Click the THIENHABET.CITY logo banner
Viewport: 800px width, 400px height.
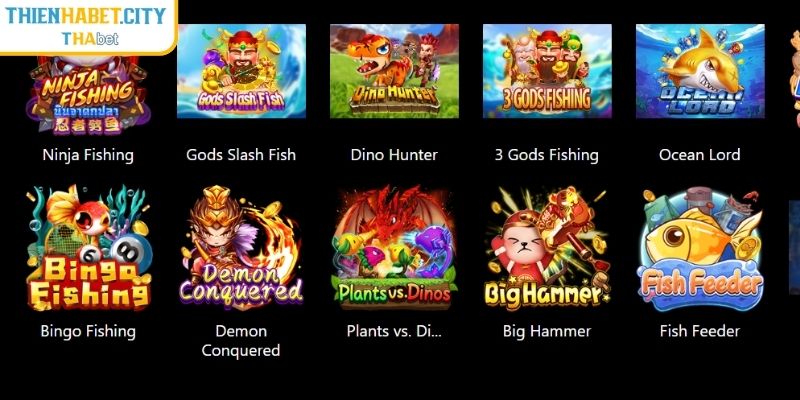pos(88,26)
